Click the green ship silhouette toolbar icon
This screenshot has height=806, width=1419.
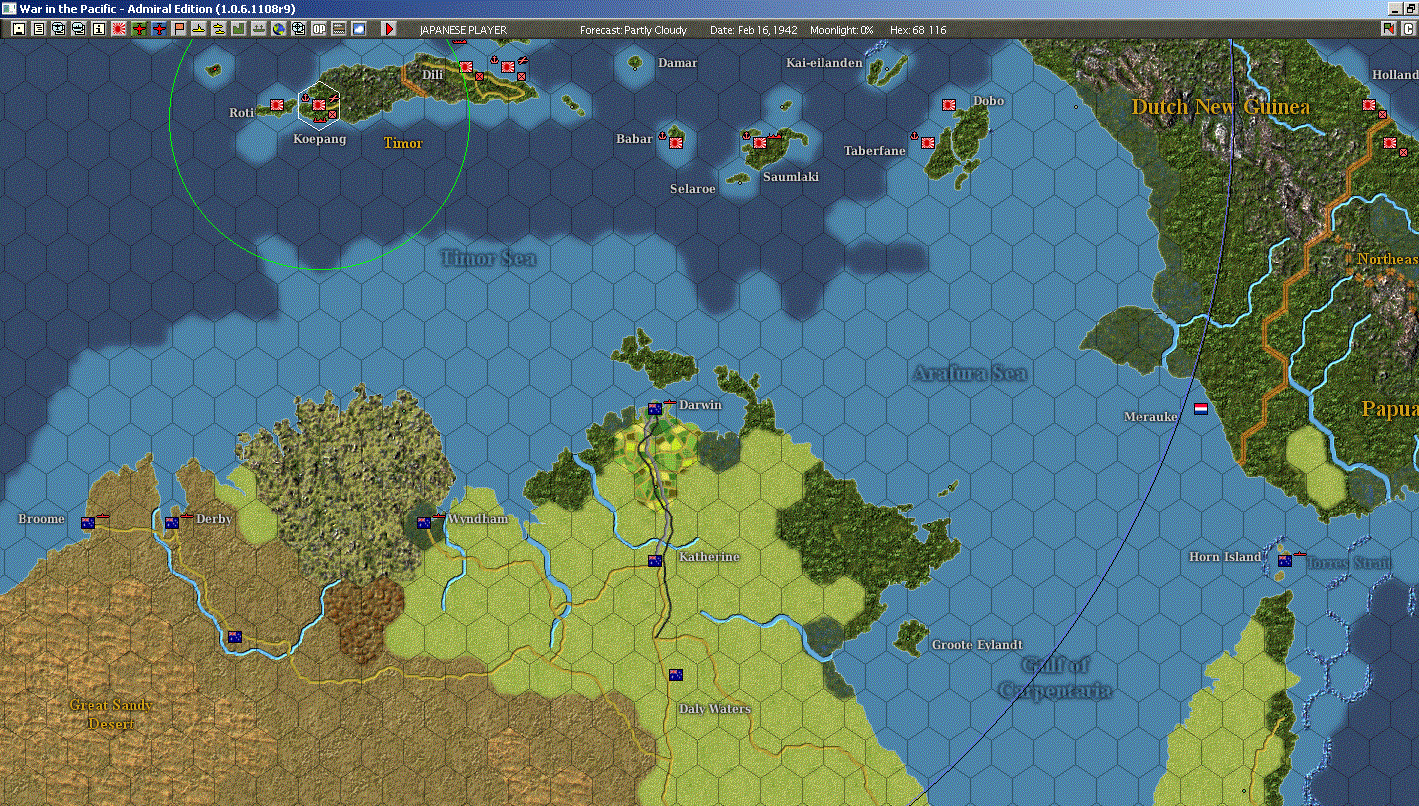[259, 29]
